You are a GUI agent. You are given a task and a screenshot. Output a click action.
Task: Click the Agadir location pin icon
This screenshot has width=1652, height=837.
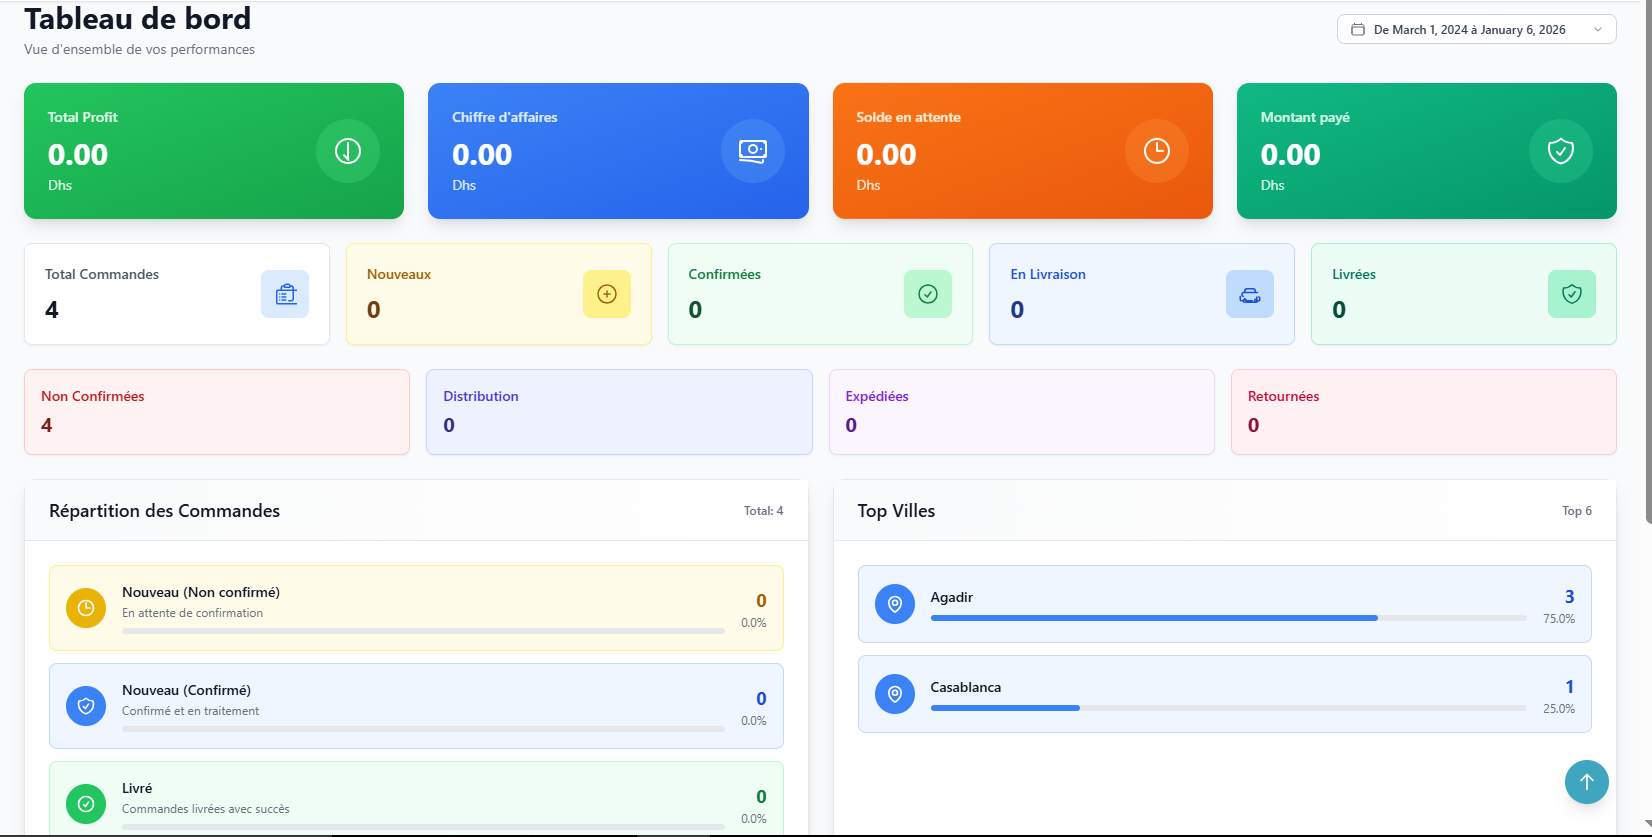pos(895,604)
